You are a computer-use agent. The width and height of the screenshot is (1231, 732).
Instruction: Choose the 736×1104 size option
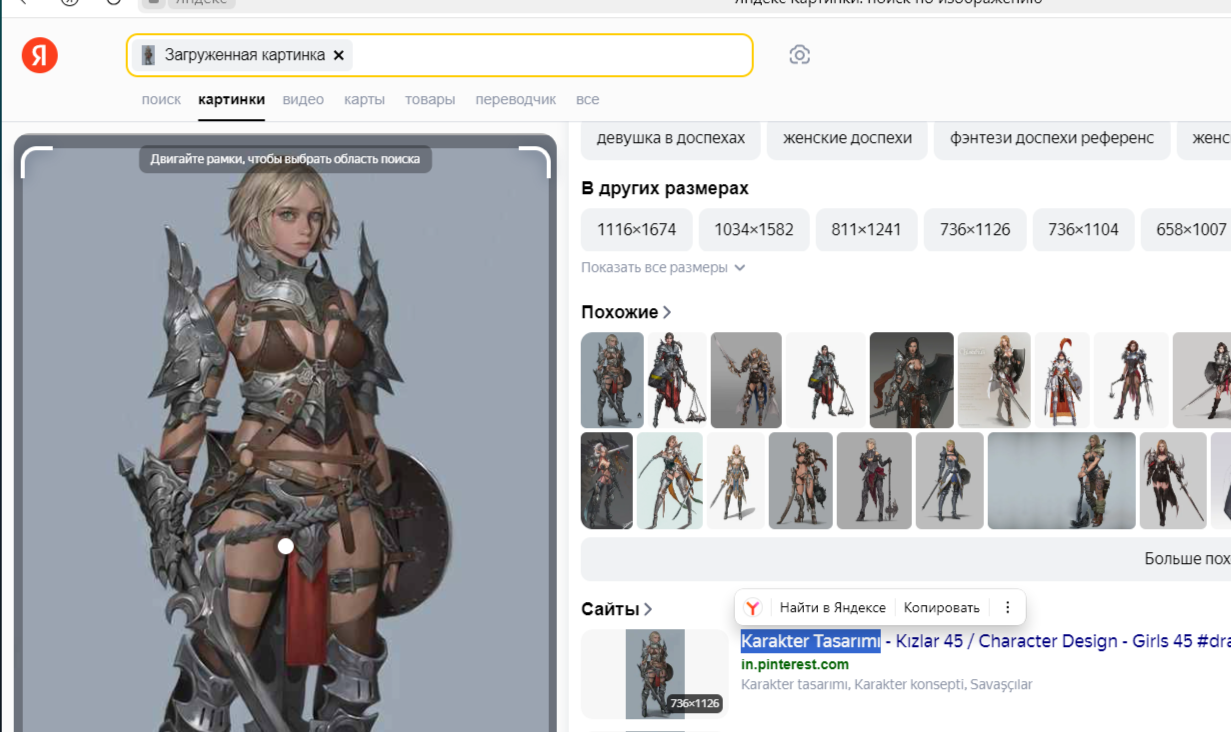[x=1083, y=229]
